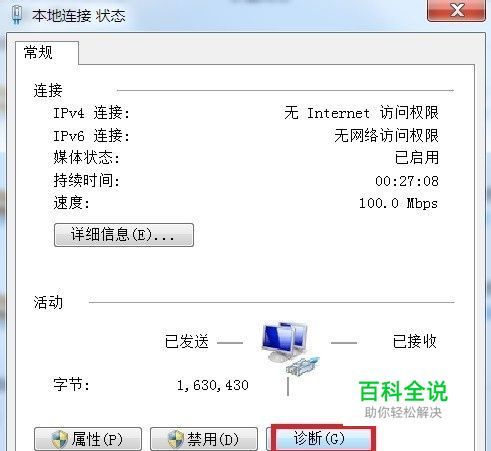
Task: Click the IPv4 连接 status value
Action: point(361,113)
